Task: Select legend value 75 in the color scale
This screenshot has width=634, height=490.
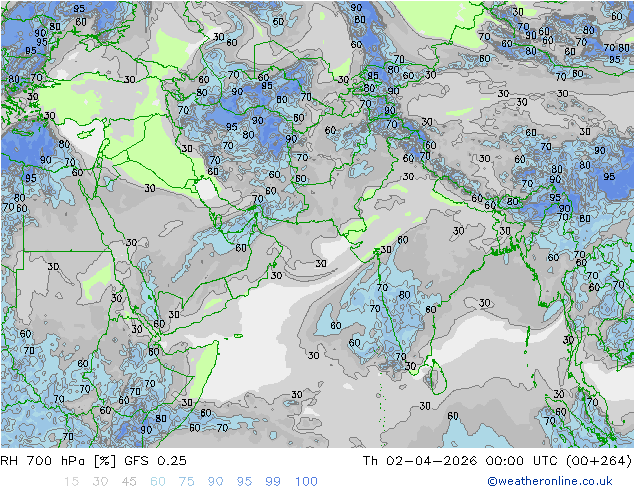Action: pos(186,481)
